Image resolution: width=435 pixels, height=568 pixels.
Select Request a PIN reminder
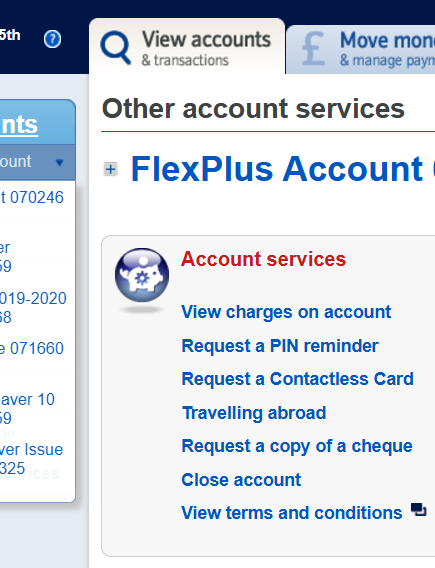click(280, 346)
